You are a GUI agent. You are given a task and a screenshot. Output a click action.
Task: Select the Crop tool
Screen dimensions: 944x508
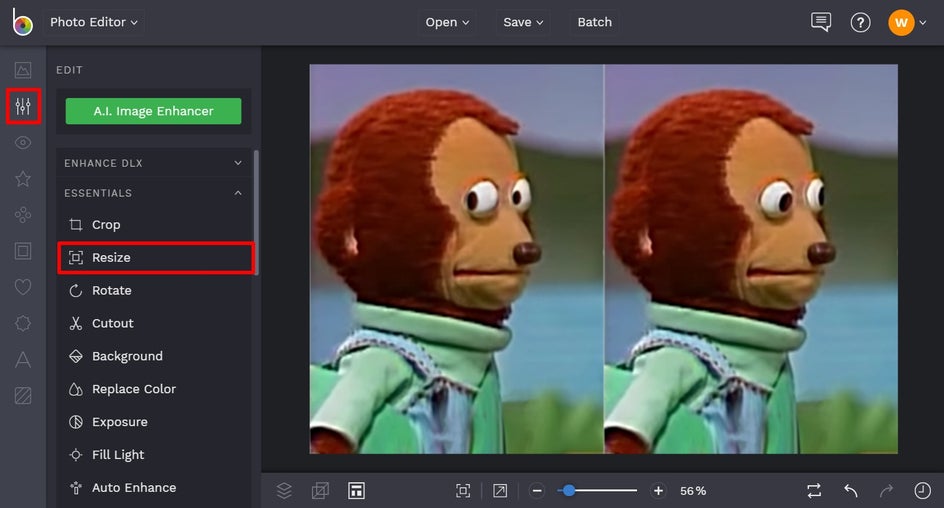point(154,225)
